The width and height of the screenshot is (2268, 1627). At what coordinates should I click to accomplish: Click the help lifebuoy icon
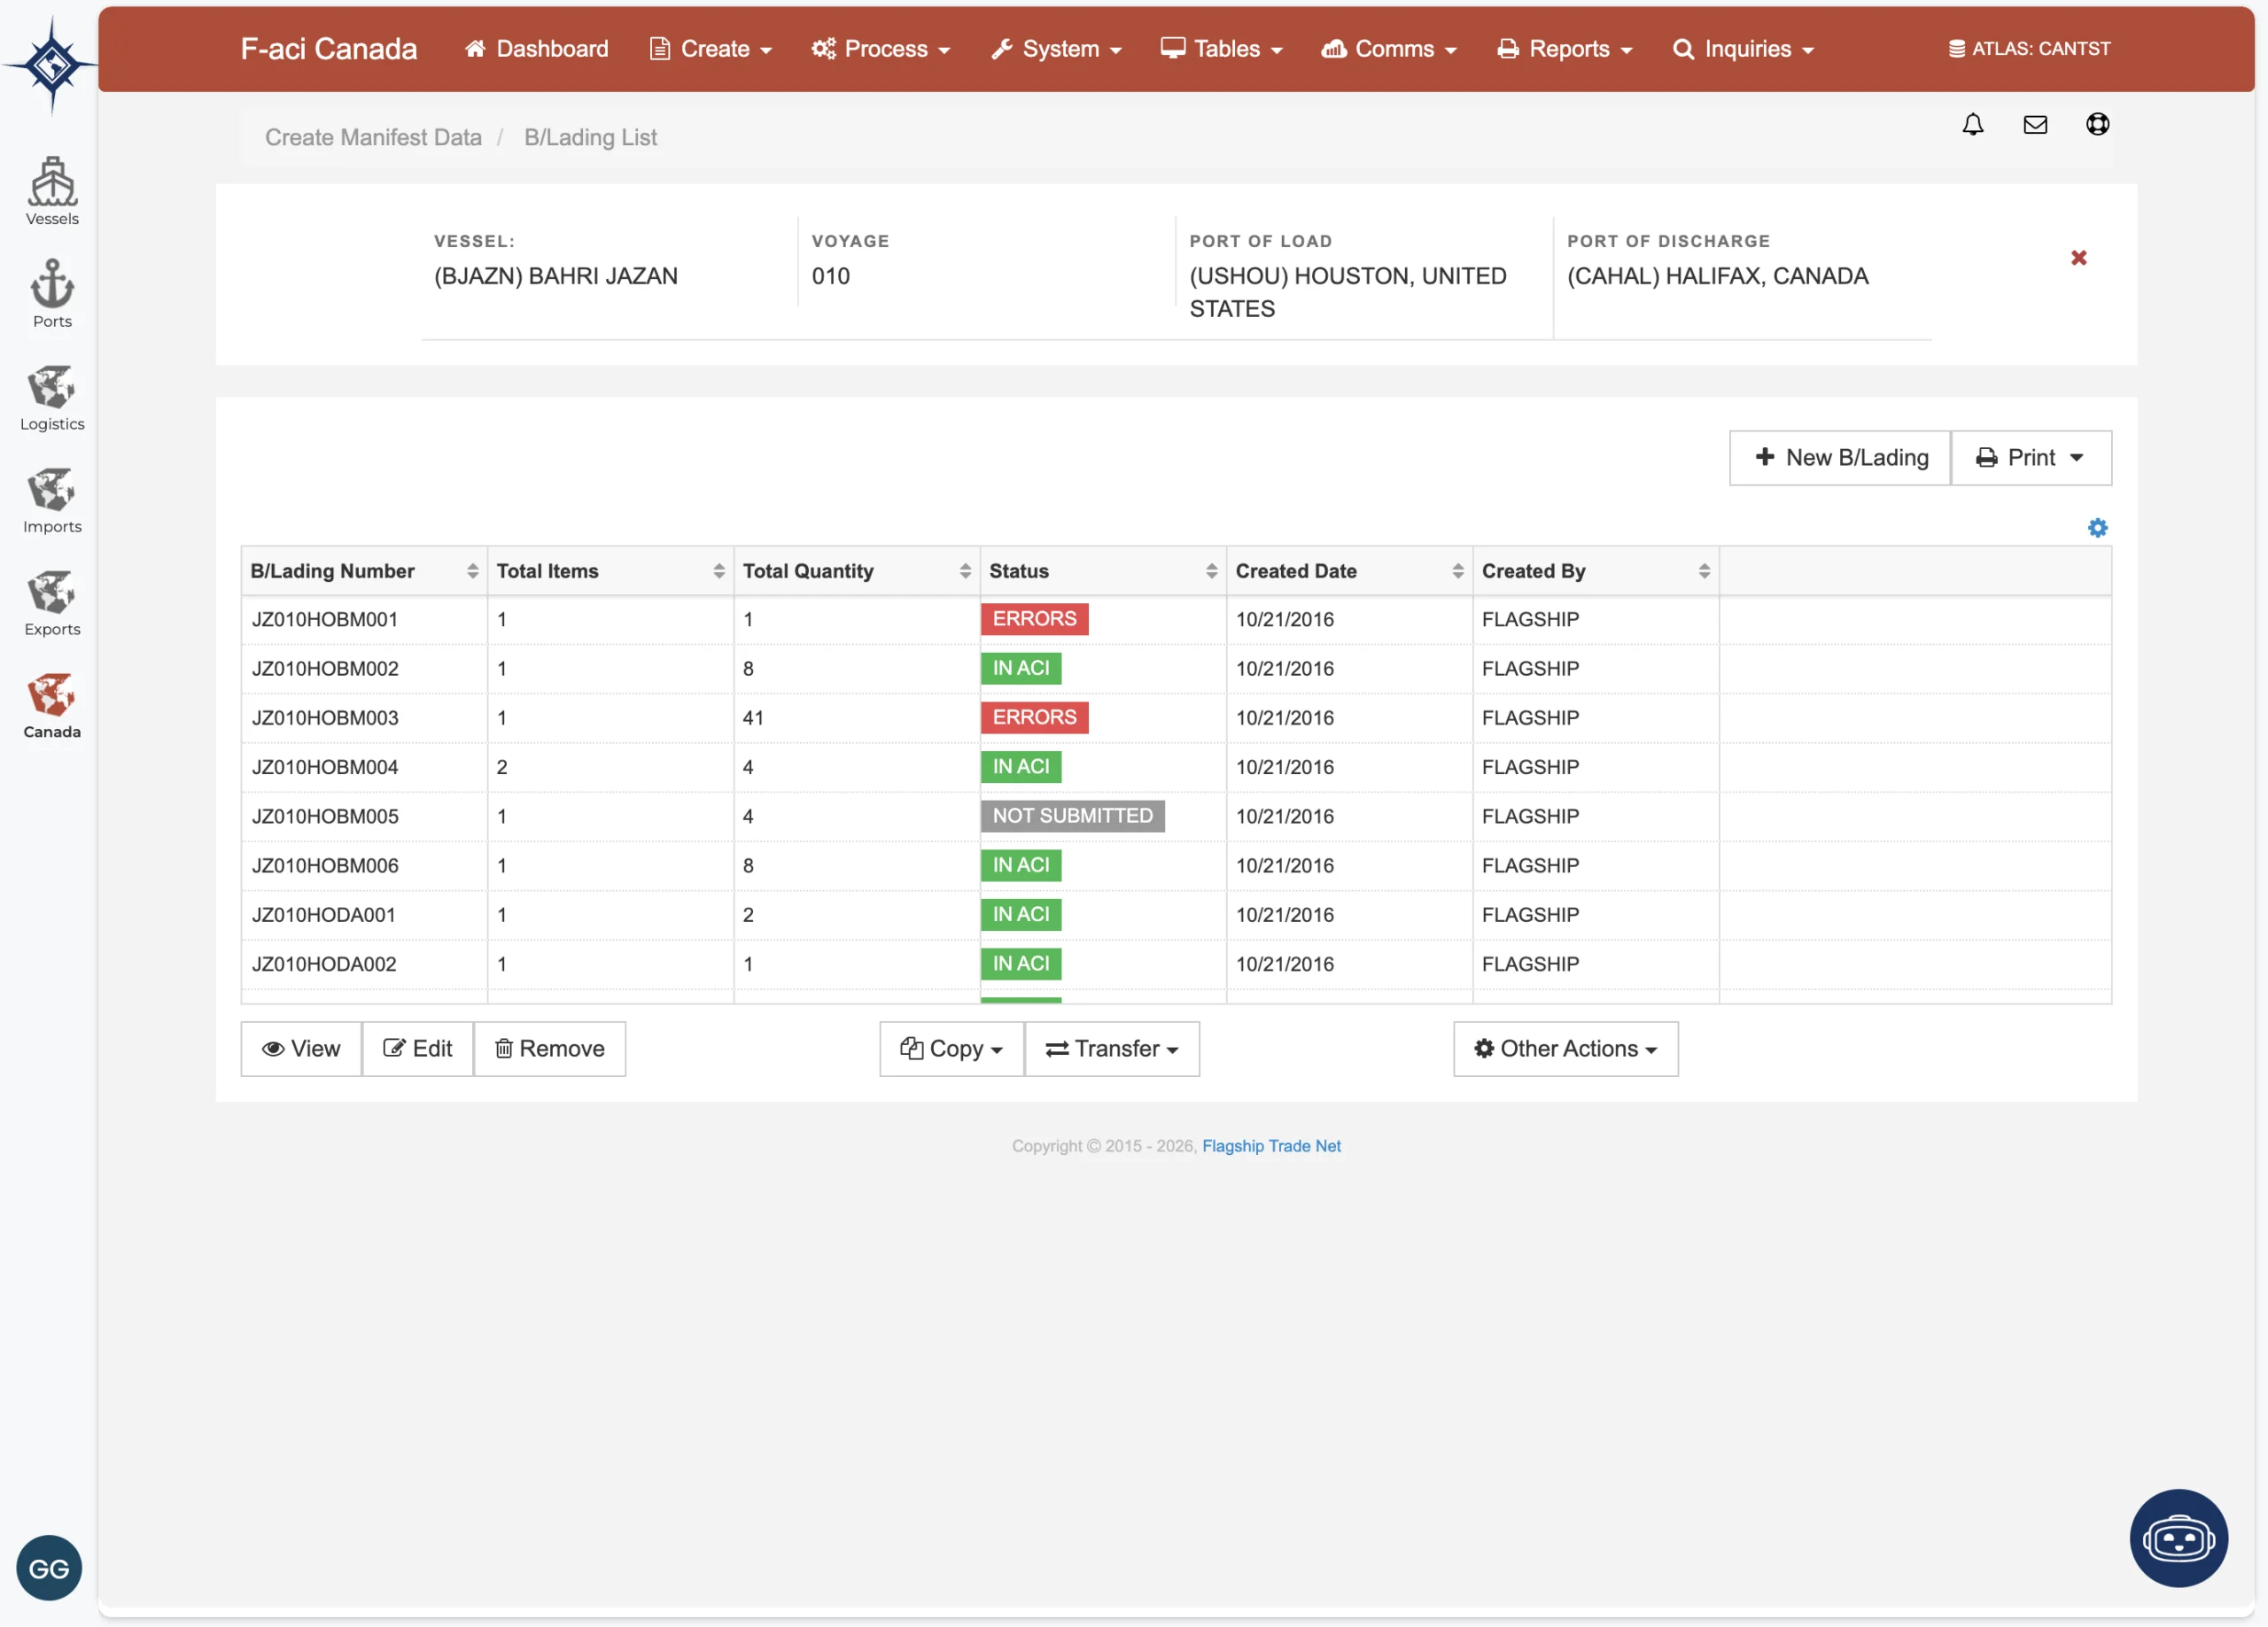click(x=2097, y=124)
